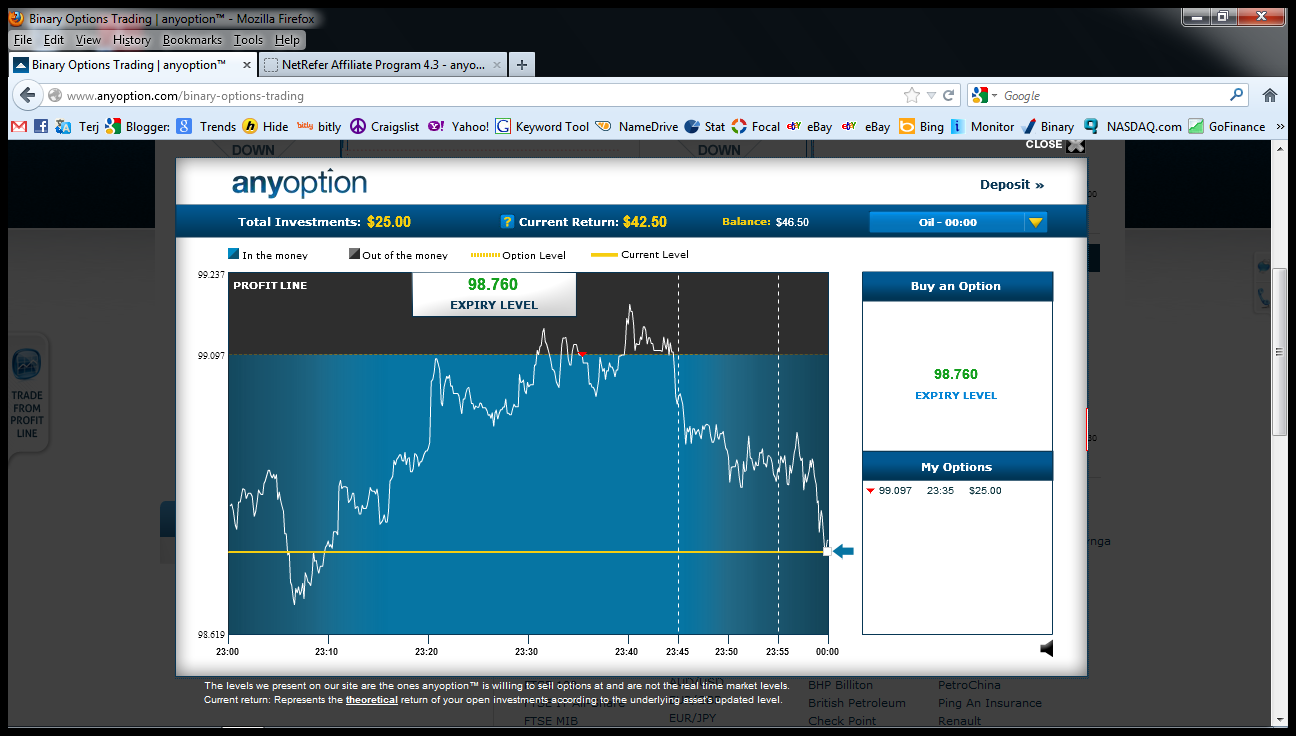
Task: Open the Terj bookmark
Action: click(77, 127)
